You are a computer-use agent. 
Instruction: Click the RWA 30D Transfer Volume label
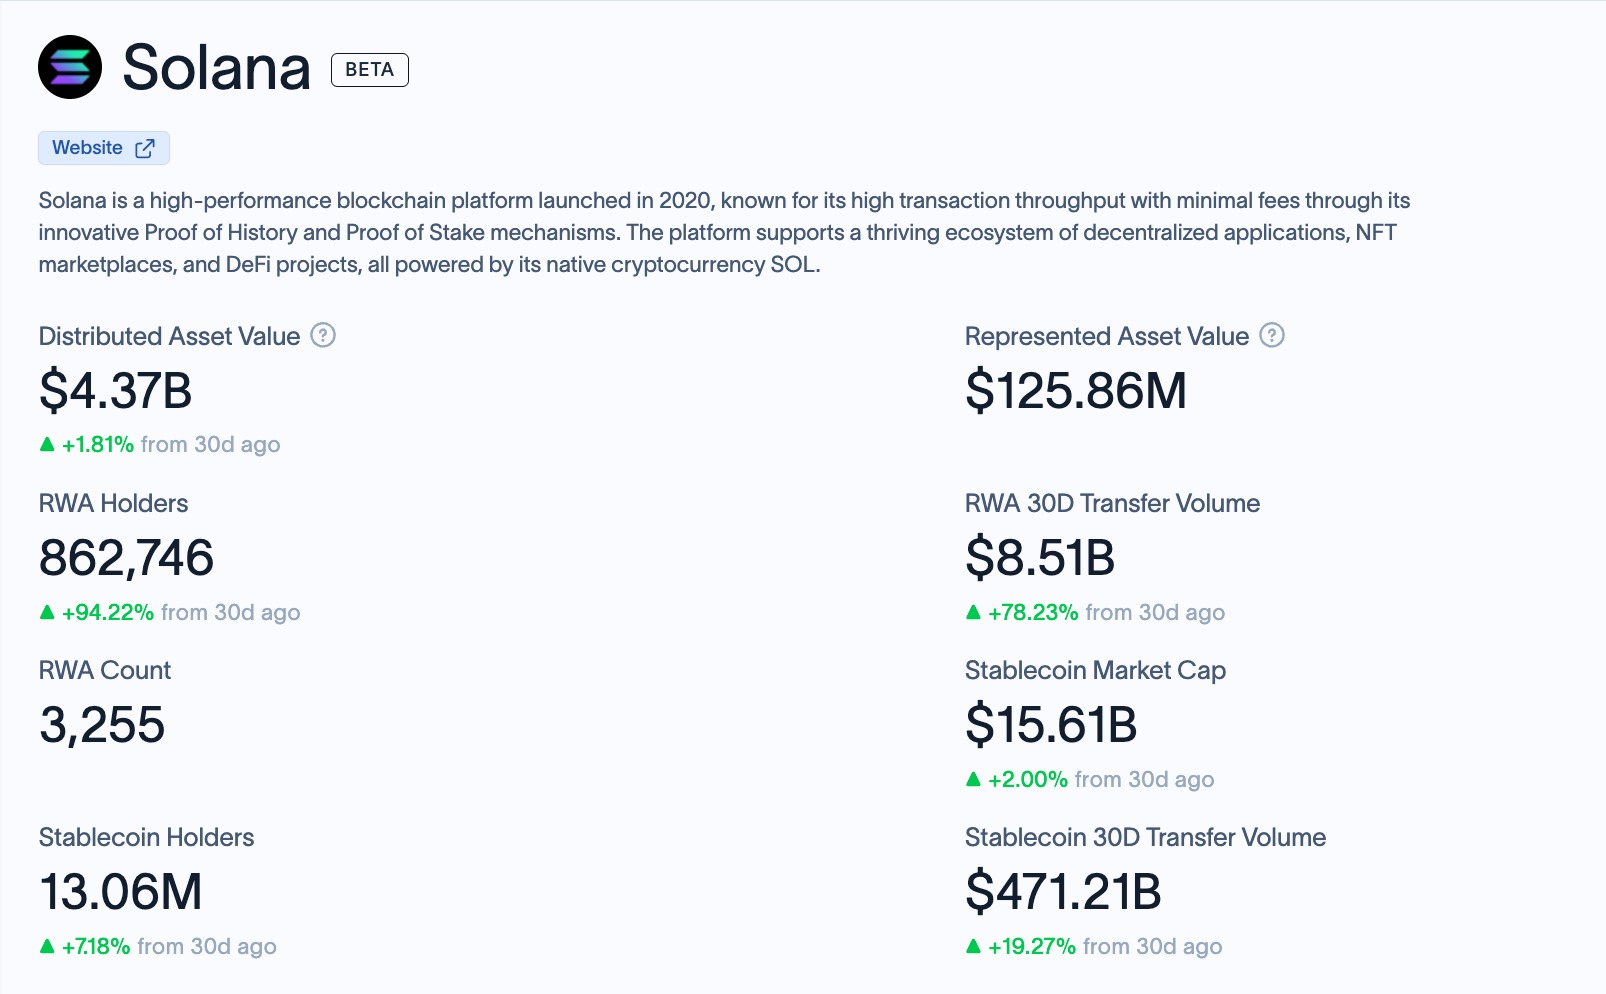point(1112,503)
